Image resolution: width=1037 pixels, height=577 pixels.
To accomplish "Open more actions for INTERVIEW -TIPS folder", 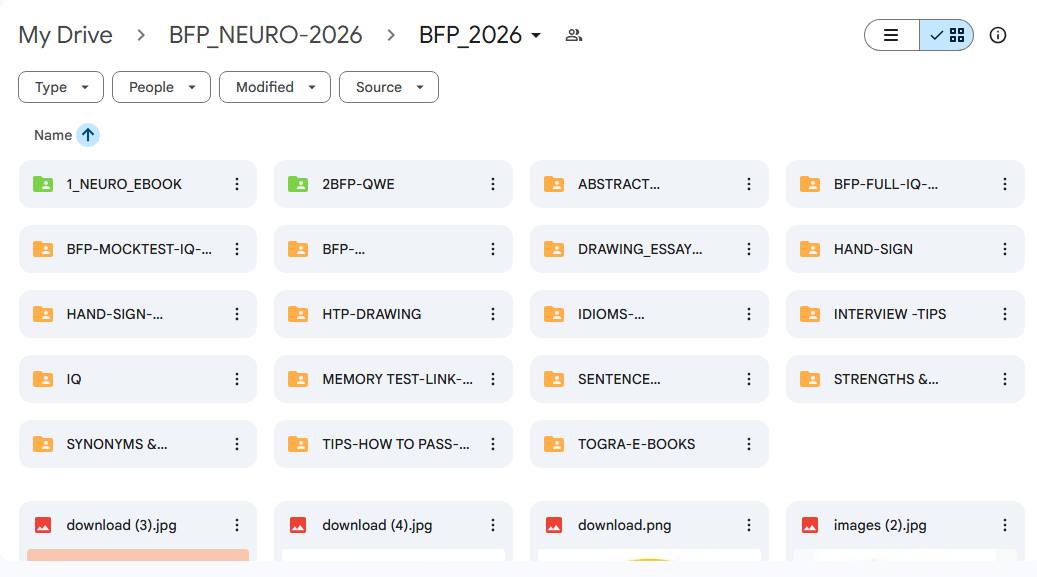I will (x=1005, y=314).
